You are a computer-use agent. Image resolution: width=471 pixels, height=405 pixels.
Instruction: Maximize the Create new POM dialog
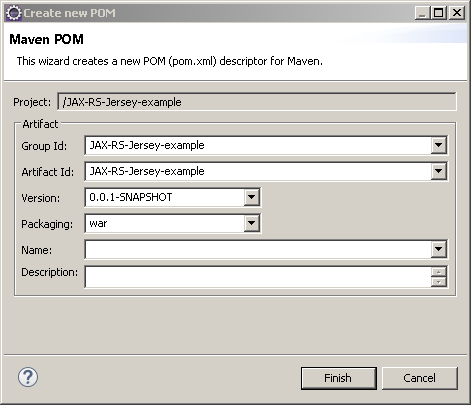click(439, 13)
